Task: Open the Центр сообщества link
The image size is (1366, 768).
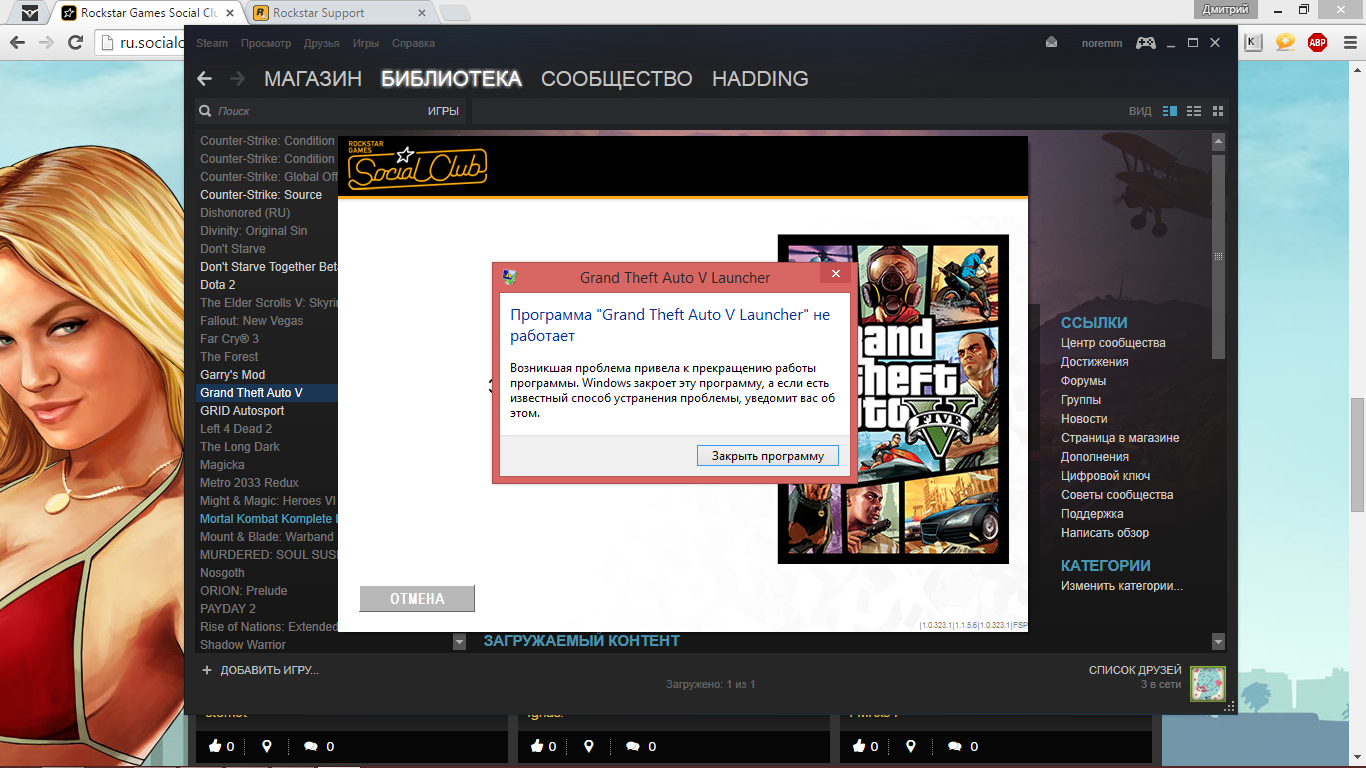Action: point(1113,343)
